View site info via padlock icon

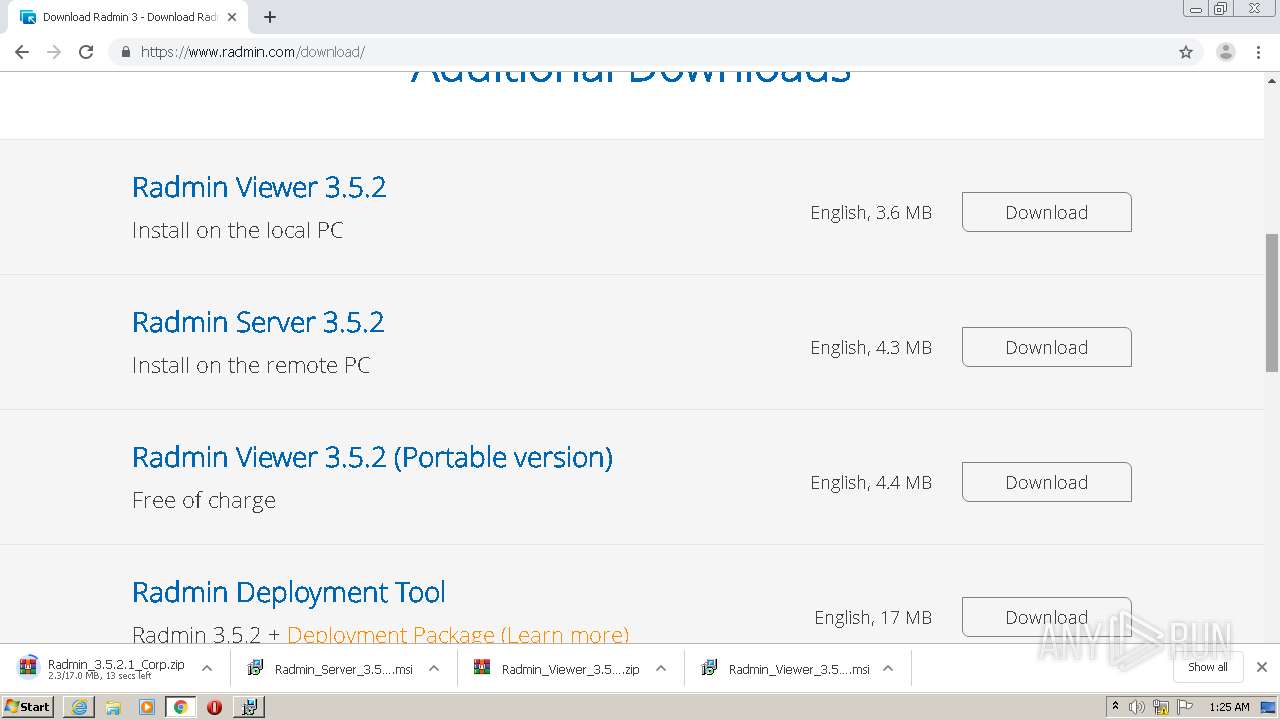[x=125, y=52]
